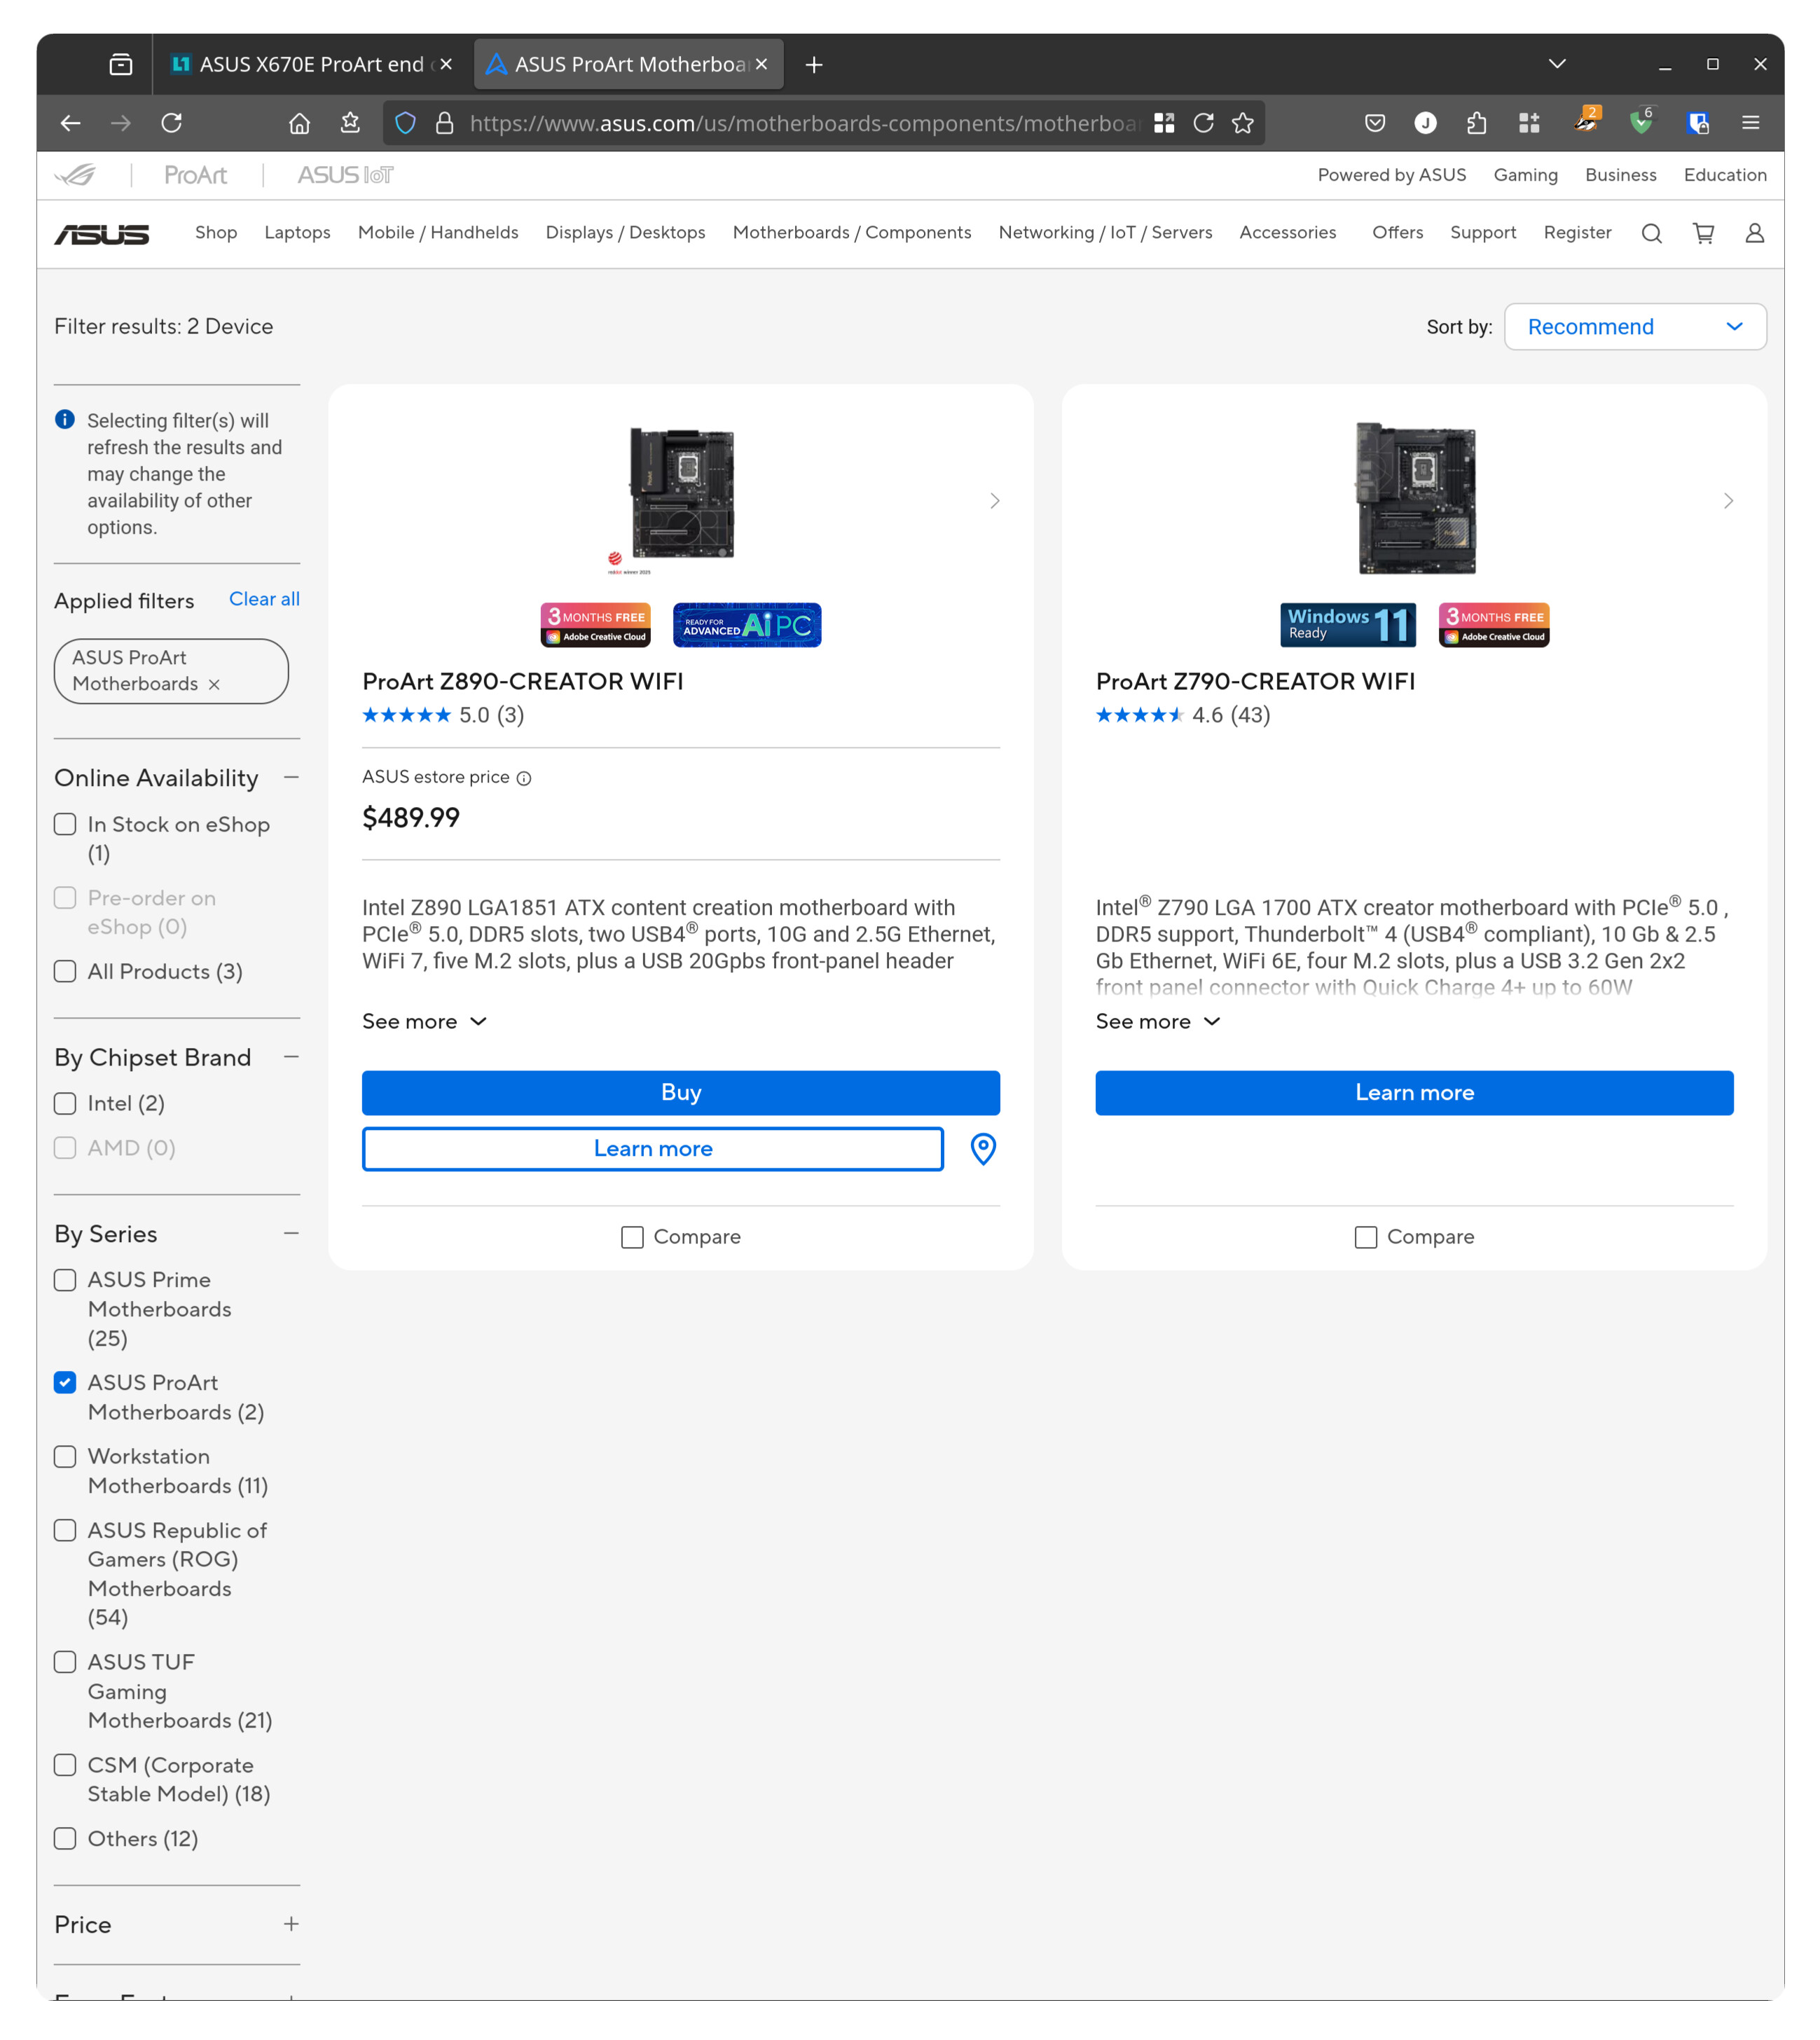The image size is (1820, 2040).
Task: Open the shopping cart icon
Action: click(1703, 233)
